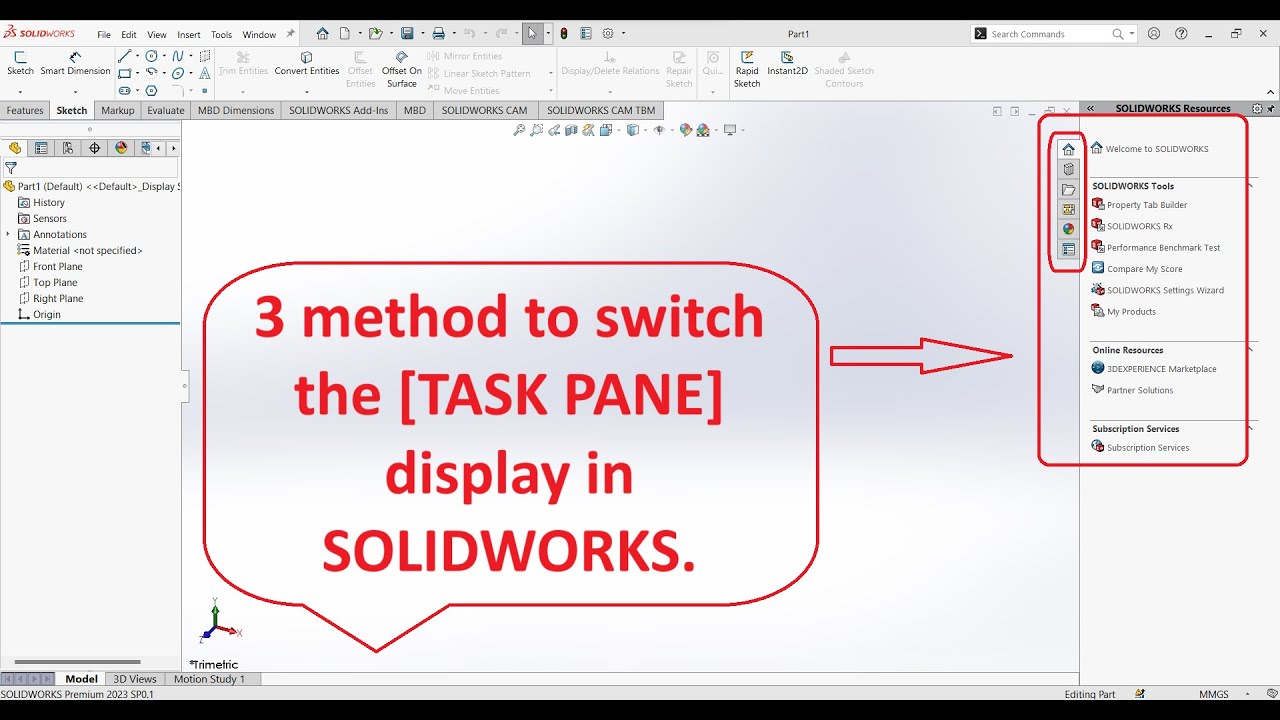
Task: Click the Rapid Sketch tool
Action: (x=747, y=70)
